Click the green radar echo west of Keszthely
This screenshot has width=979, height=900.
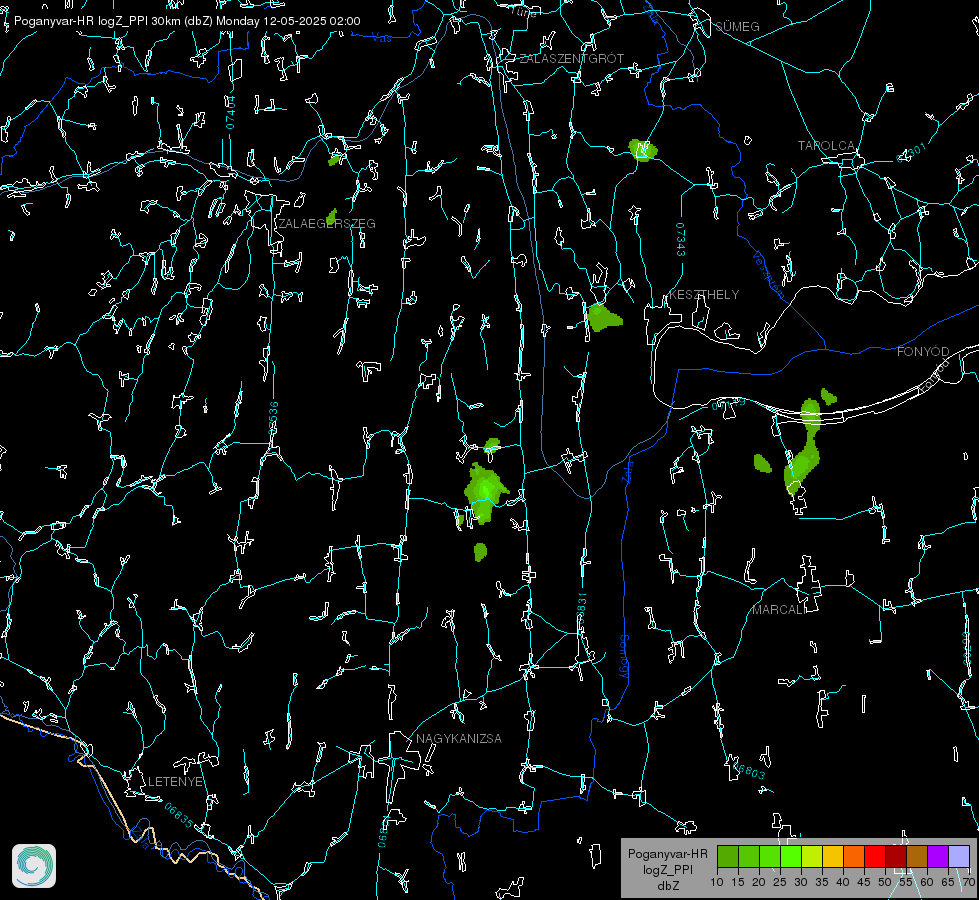(x=604, y=317)
